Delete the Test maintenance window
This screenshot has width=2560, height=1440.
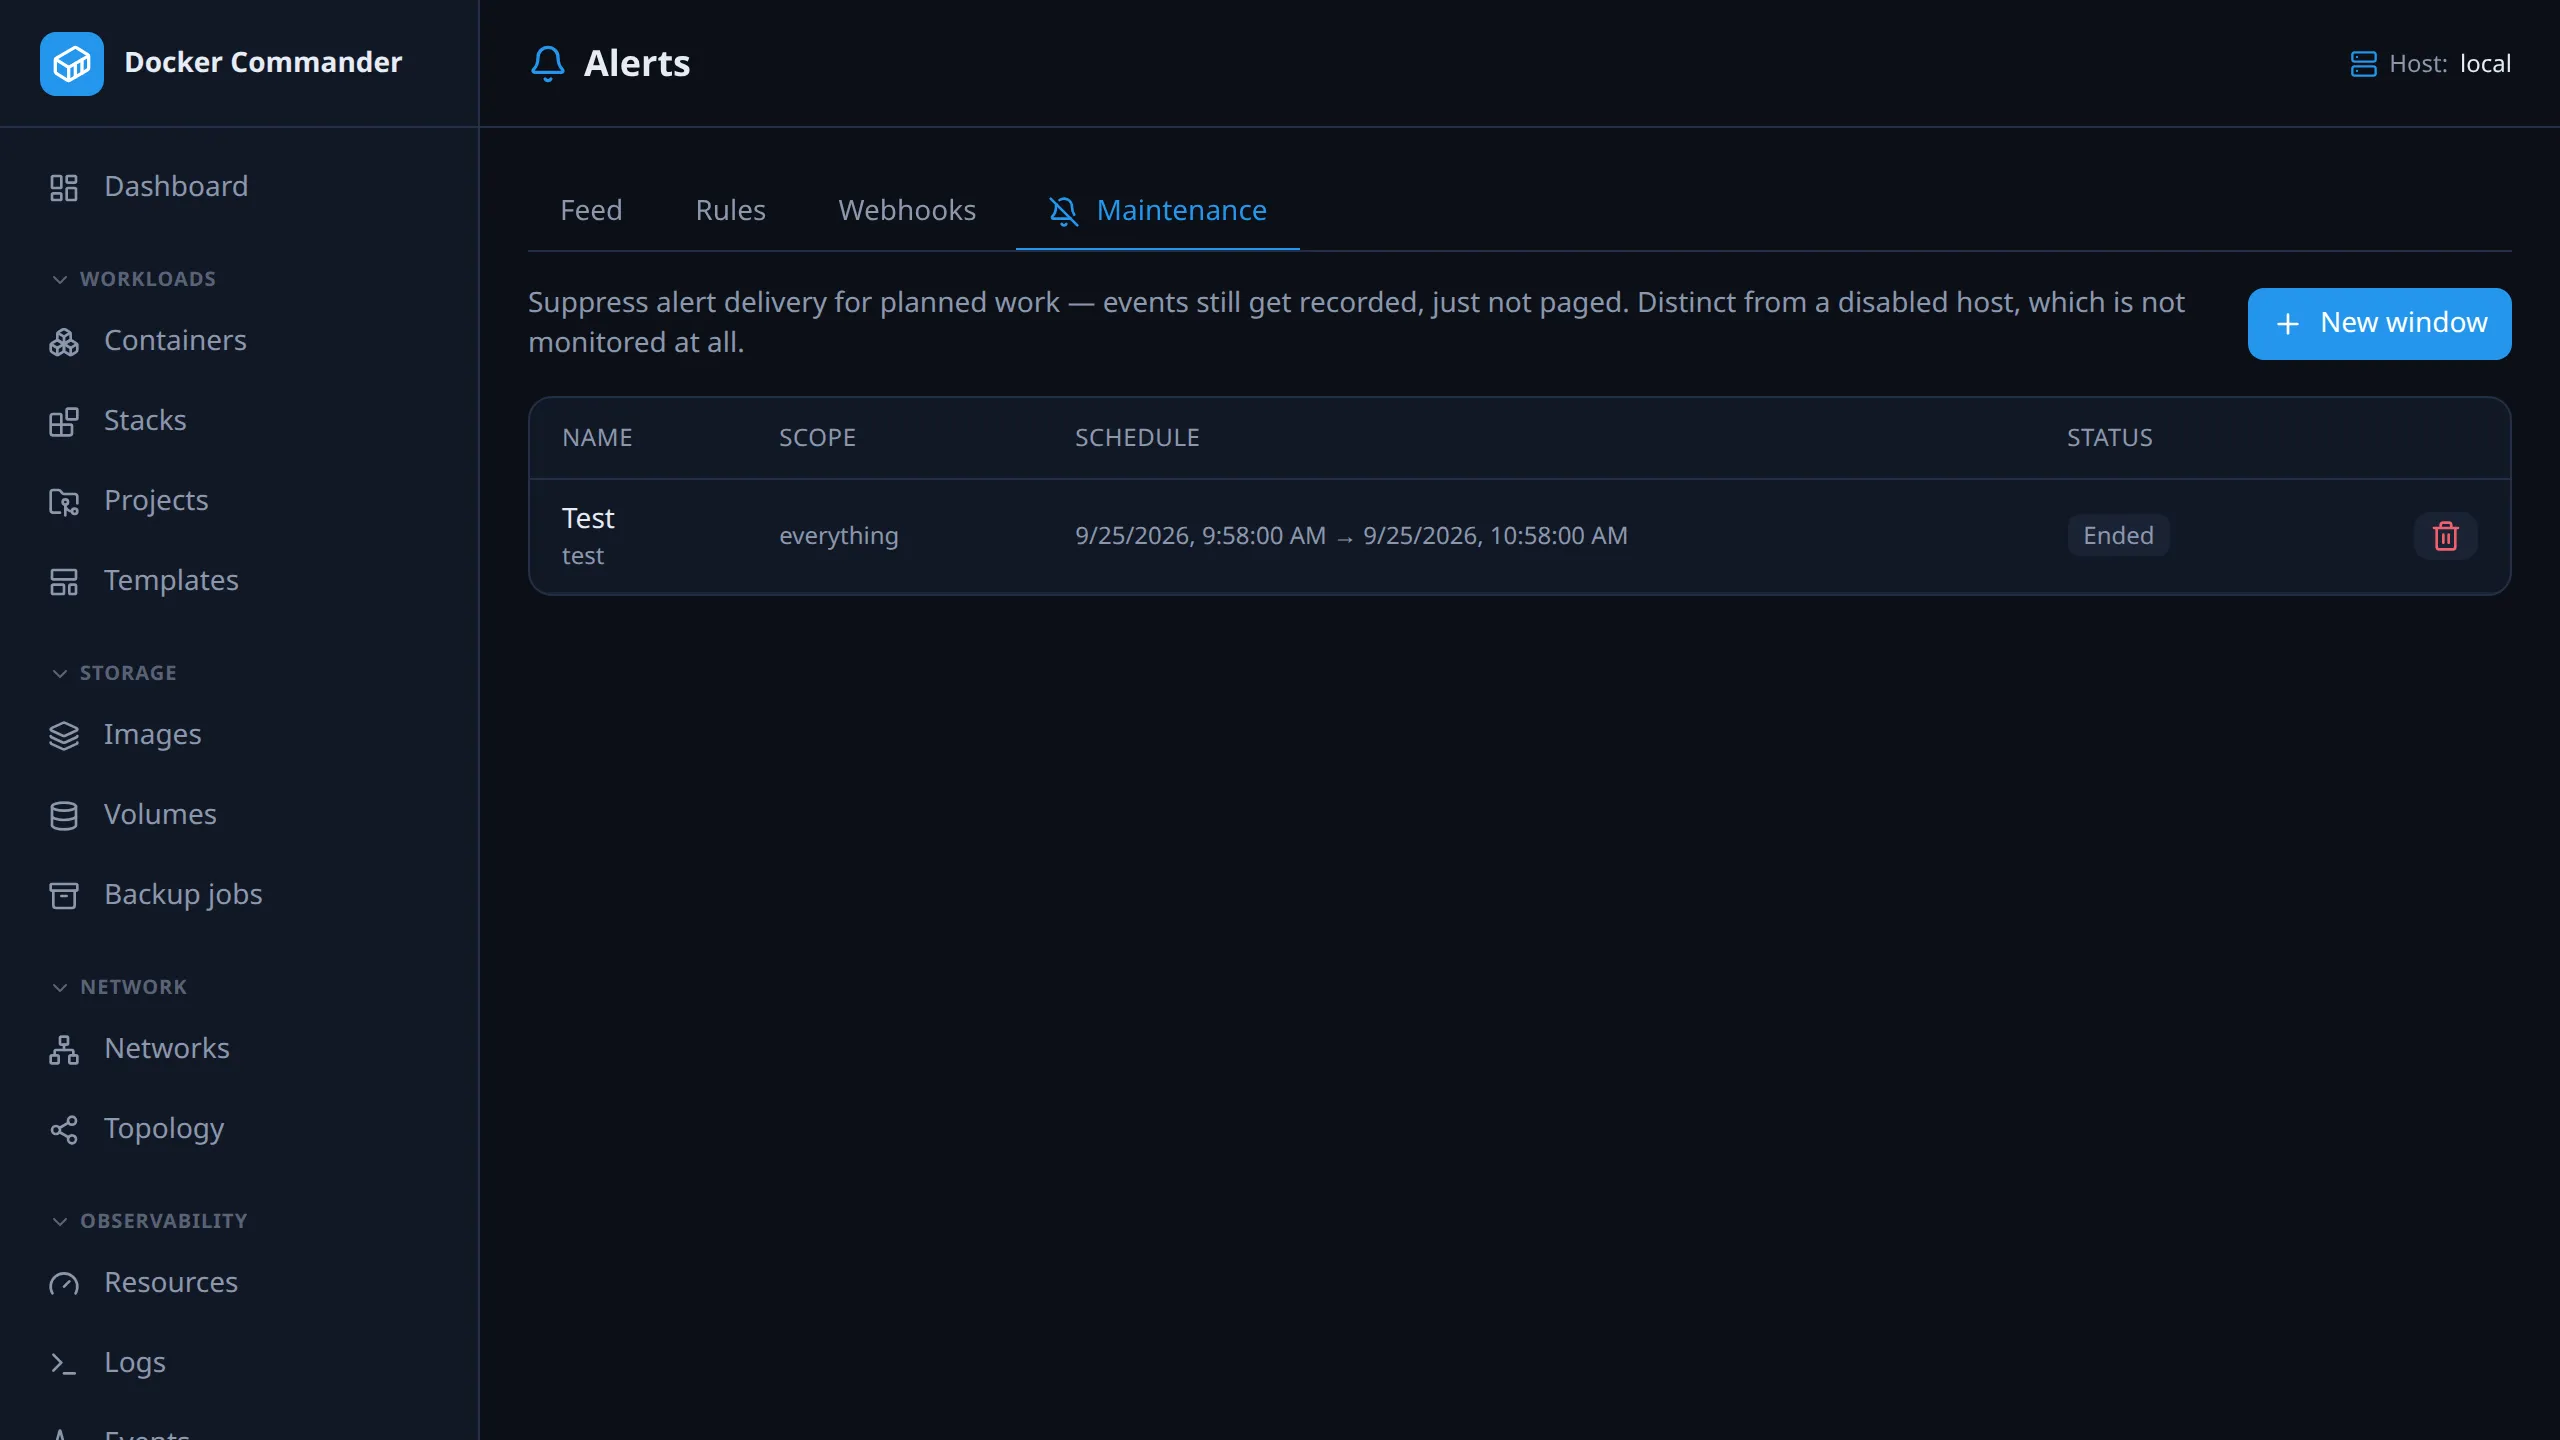pyautogui.click(x=2445, y=536)
